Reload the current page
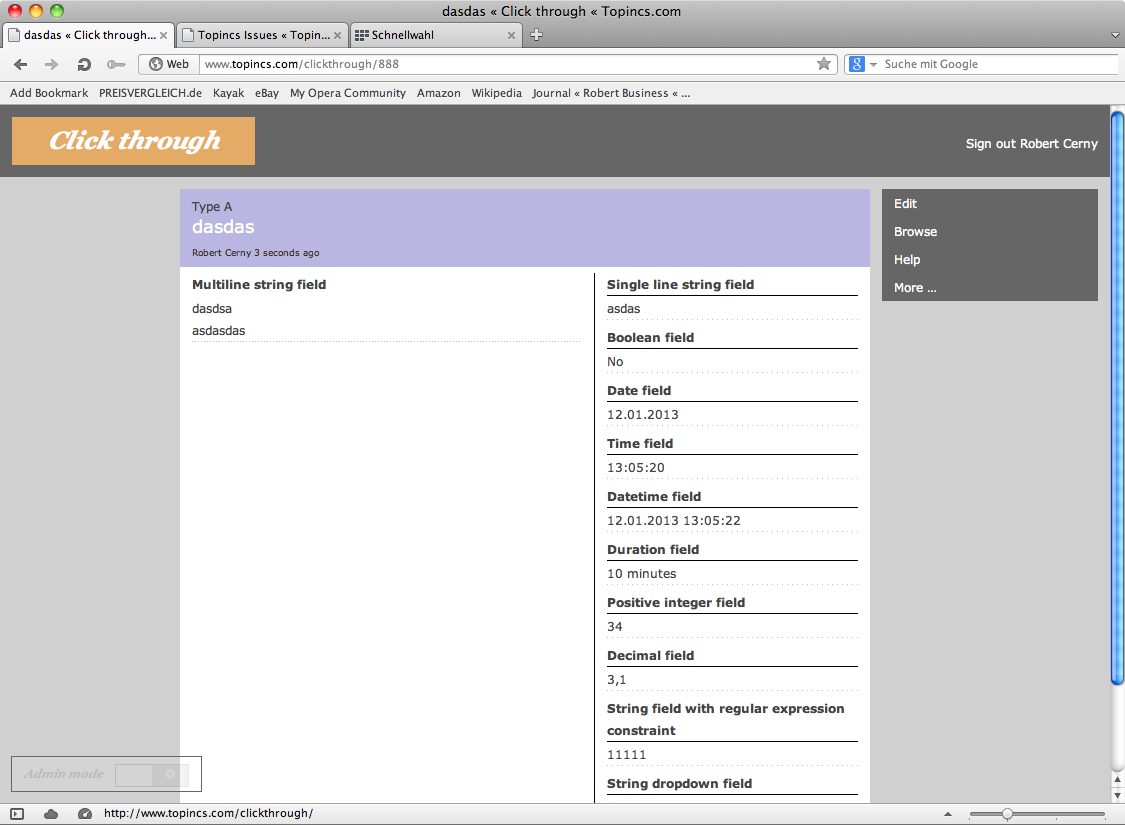The image size is (1125, 825). coord(85,64)
